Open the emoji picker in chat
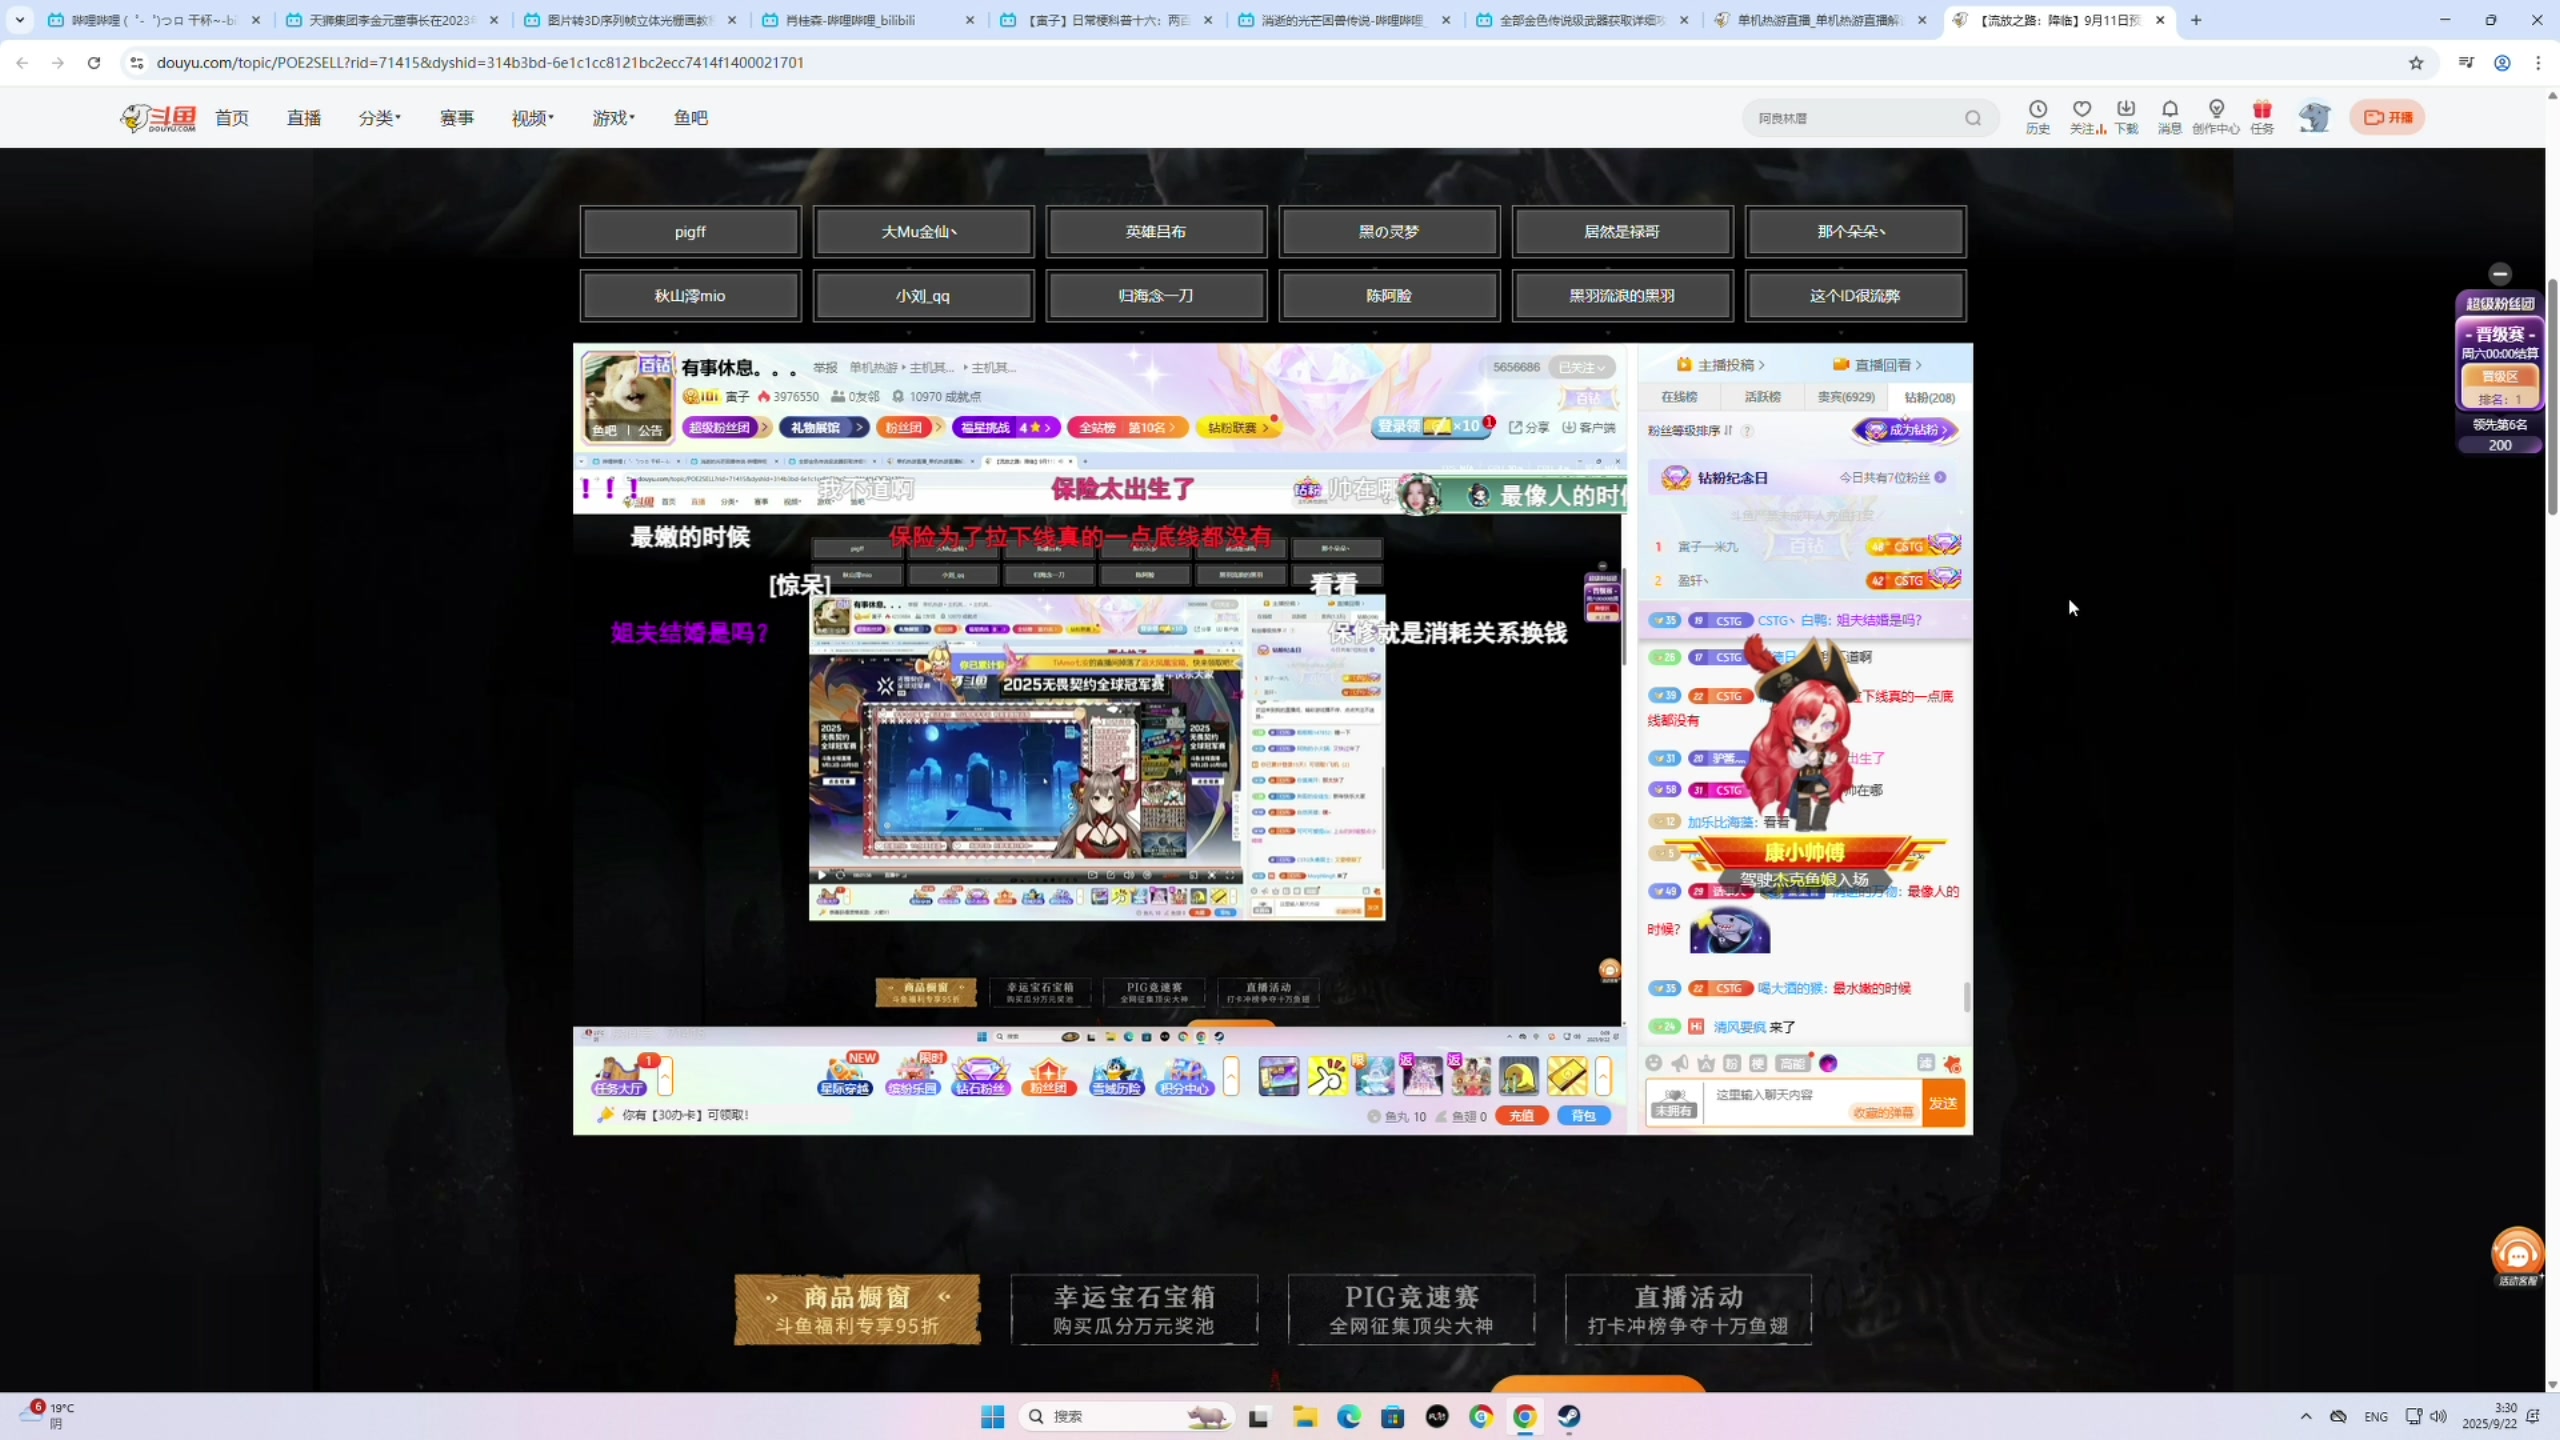 point(1654,1063)
